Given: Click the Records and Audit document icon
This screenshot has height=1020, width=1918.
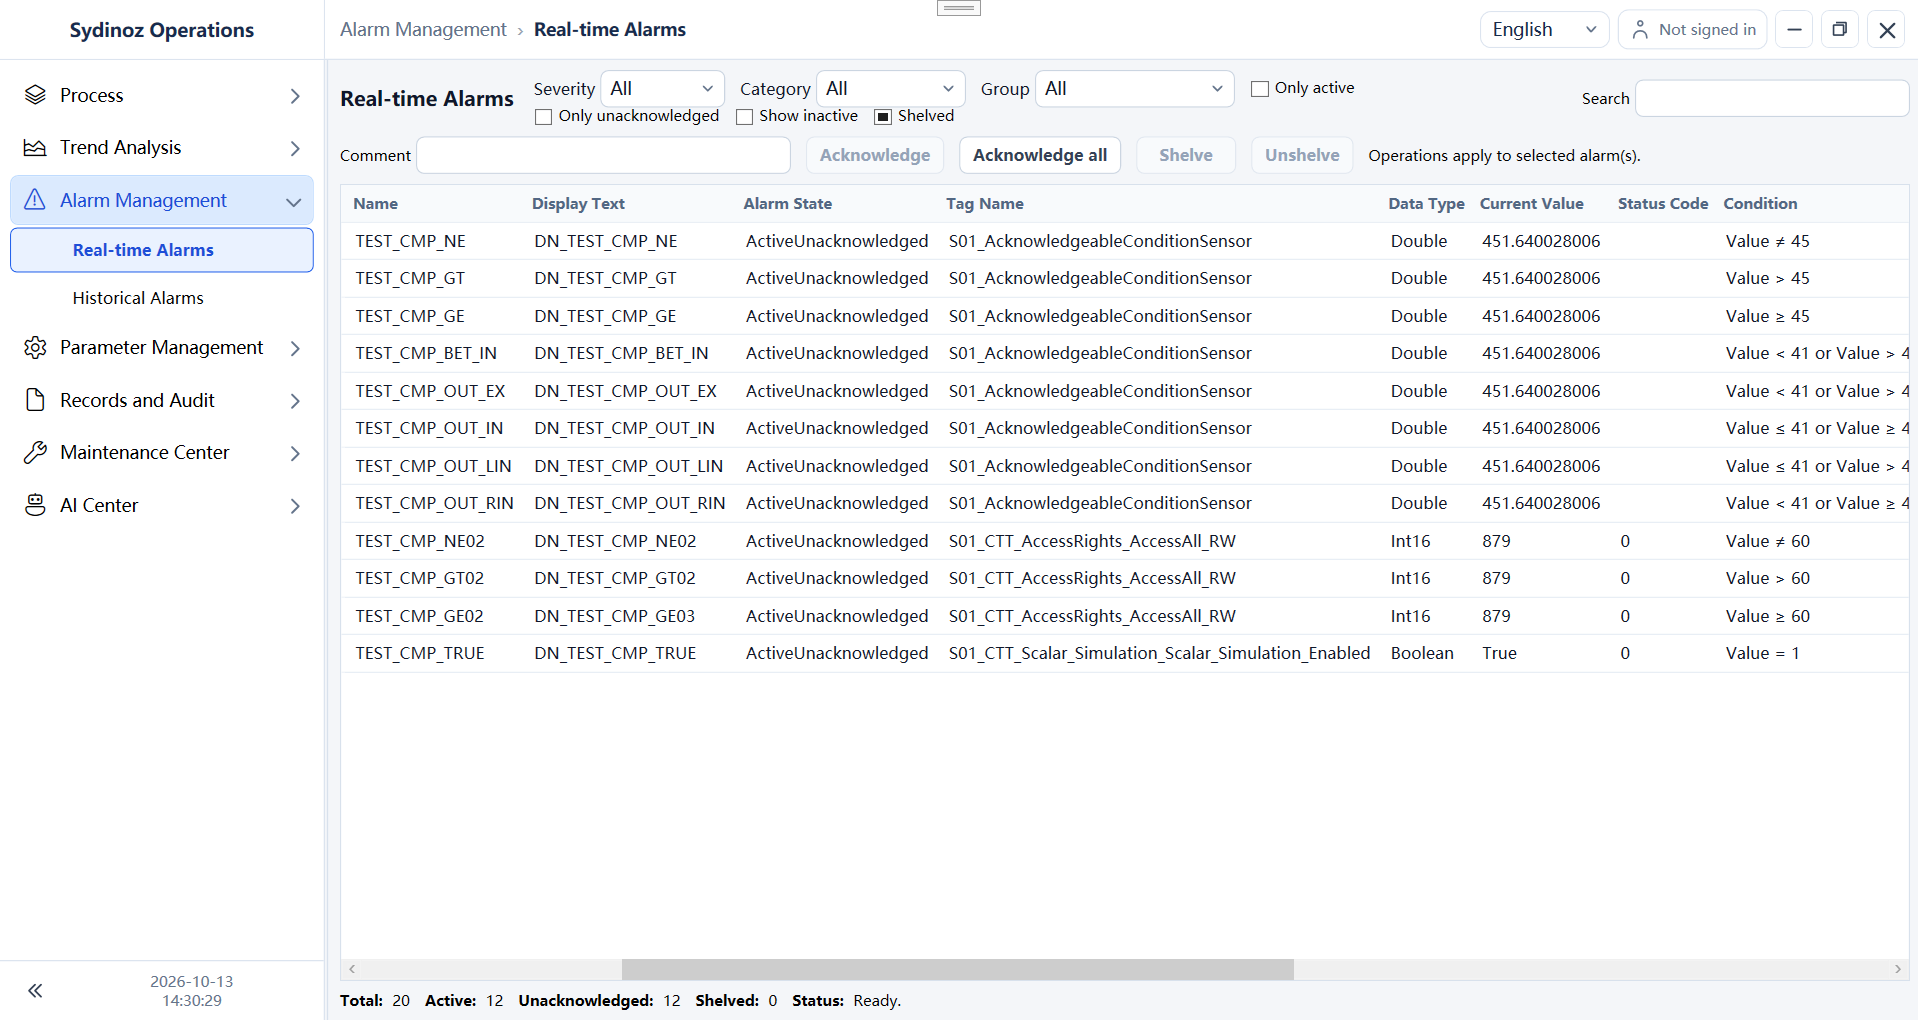Looking at the screenshot, I should pos(35,400).
